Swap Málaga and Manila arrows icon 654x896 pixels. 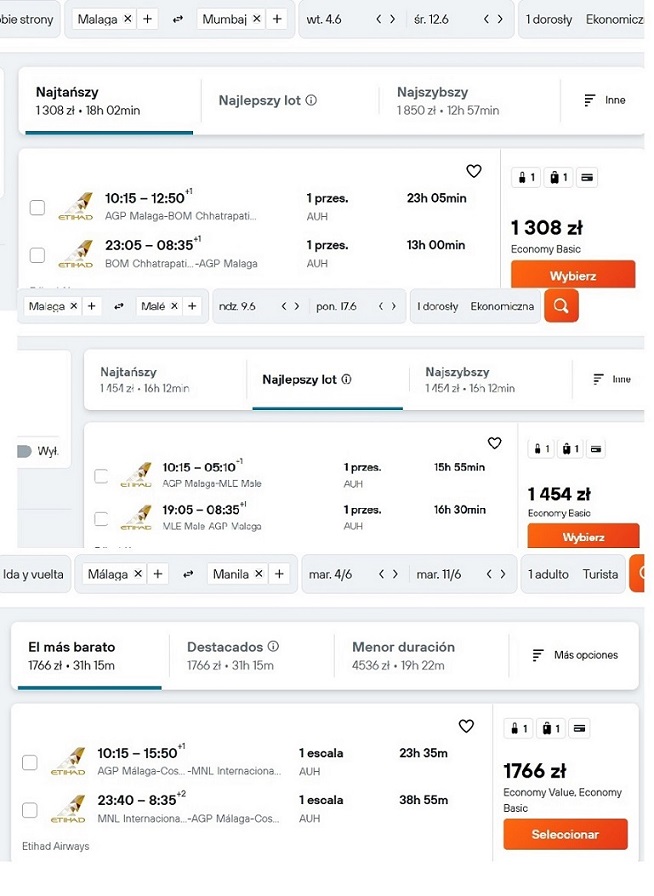pyautogui.click(x=188, y=574)
